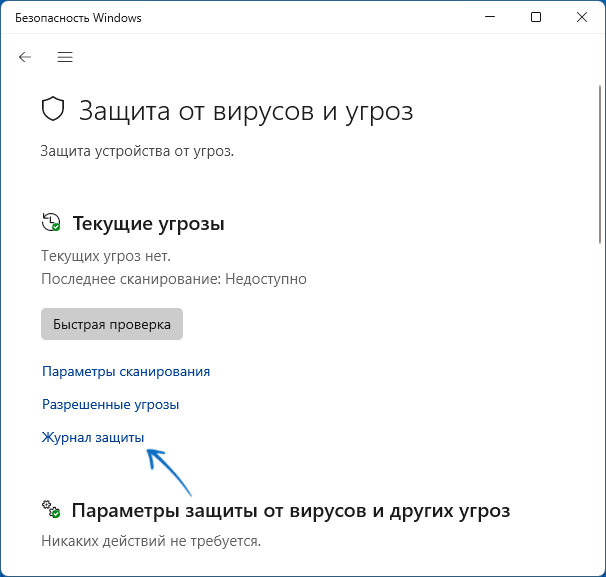
Task: Start Быстрая проверка scan
Action: click(112, 324)
